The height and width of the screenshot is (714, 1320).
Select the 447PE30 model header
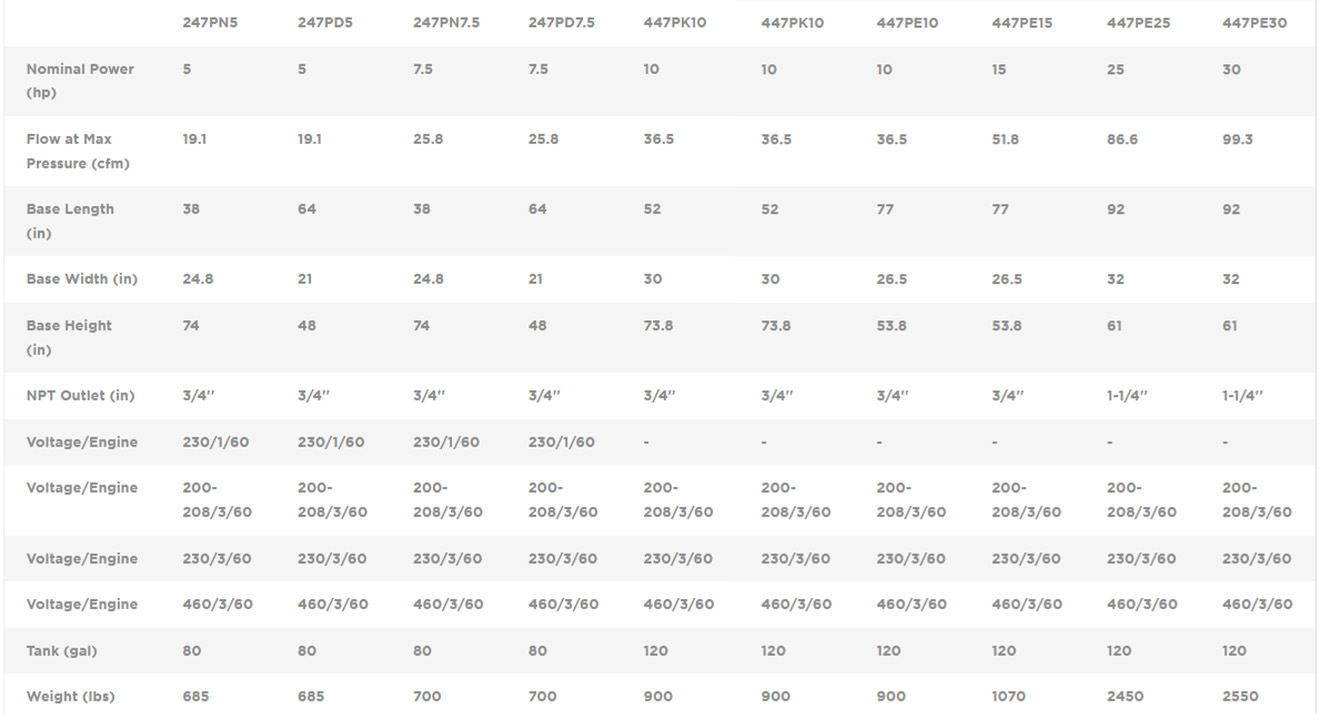click(1254, 23)
